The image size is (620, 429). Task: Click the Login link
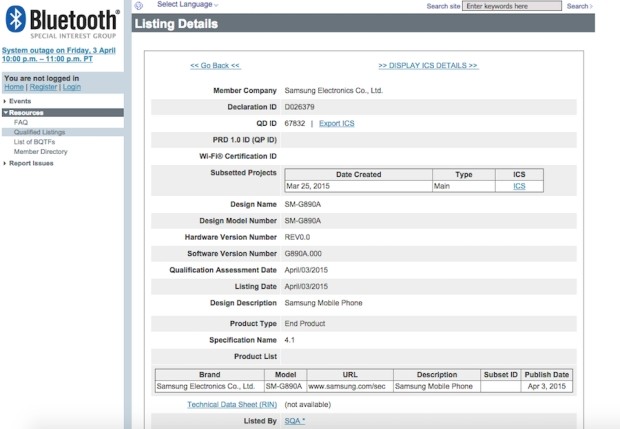tap(71, 87)
